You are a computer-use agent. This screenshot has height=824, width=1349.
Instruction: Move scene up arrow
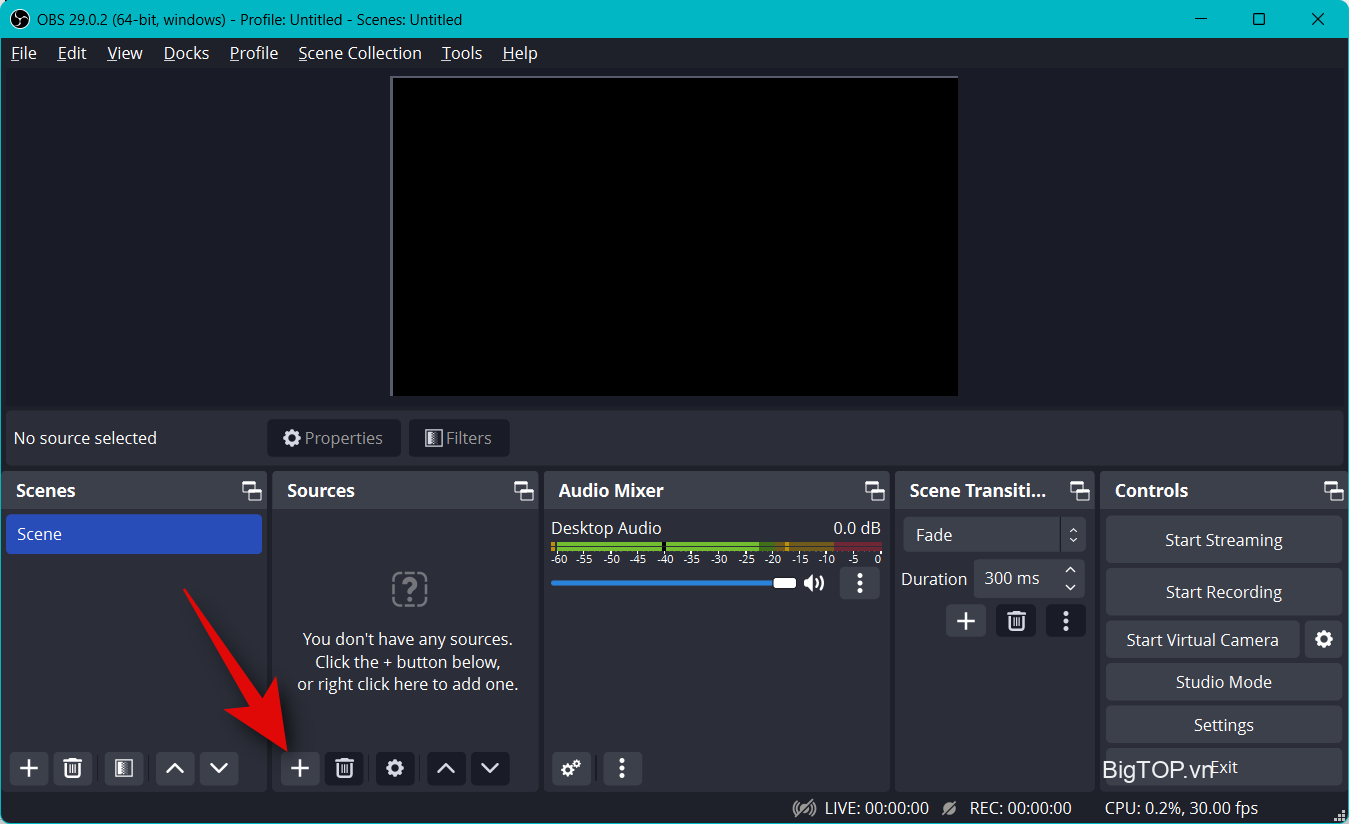coord(175,768)
